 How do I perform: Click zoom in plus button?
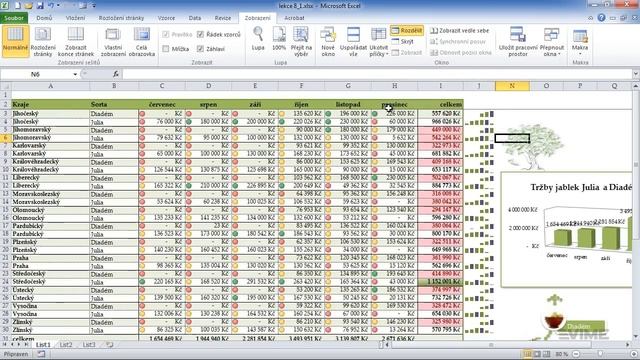[x=634, y=354]
